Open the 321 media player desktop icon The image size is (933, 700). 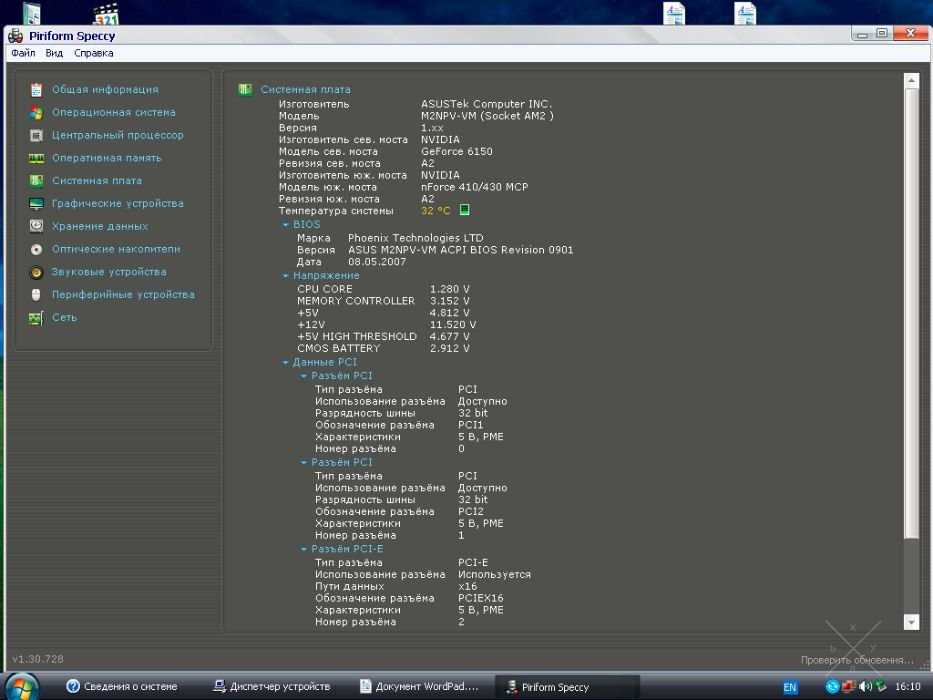click(x=106, y=13)
